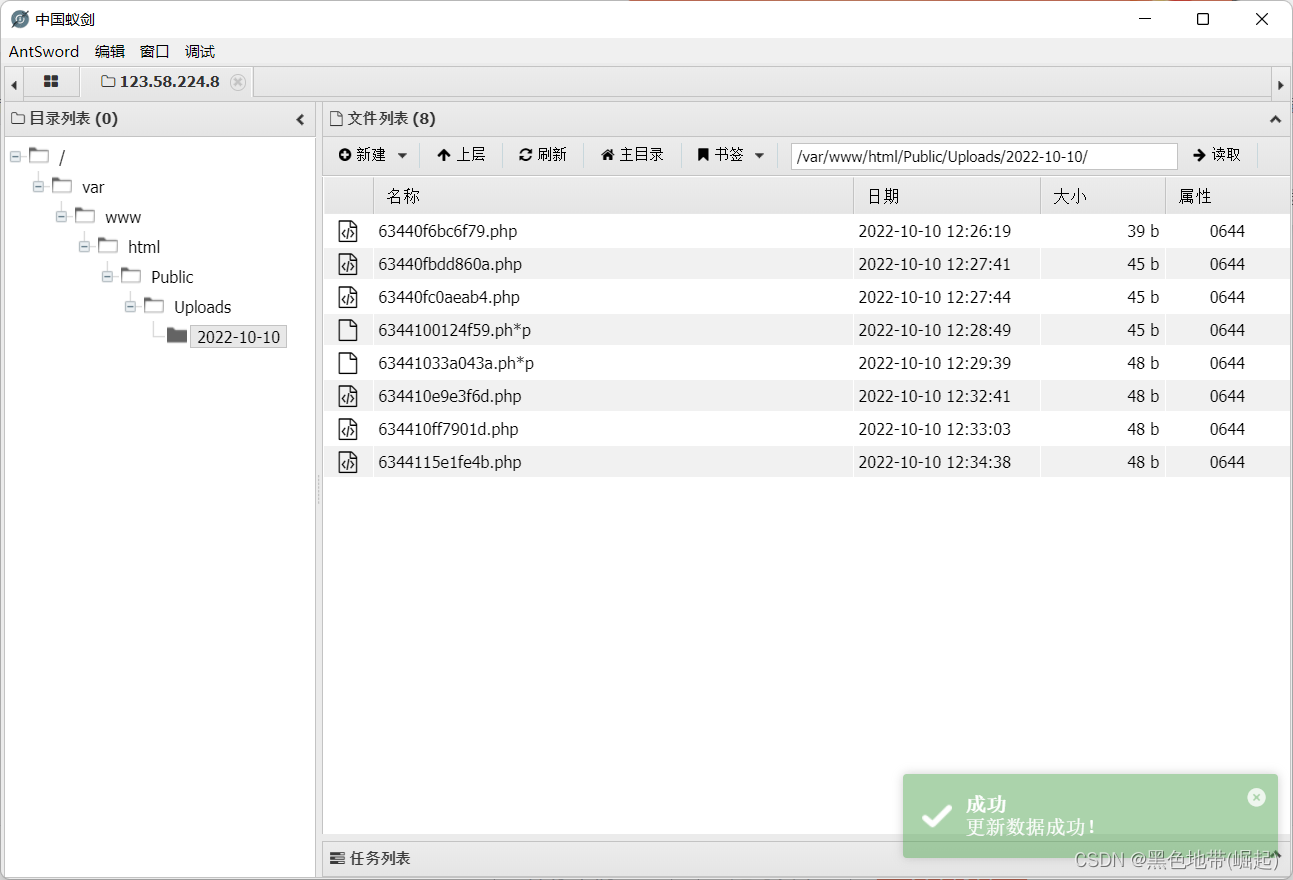Select the Uploads folder icon

[x=154, y=305]
